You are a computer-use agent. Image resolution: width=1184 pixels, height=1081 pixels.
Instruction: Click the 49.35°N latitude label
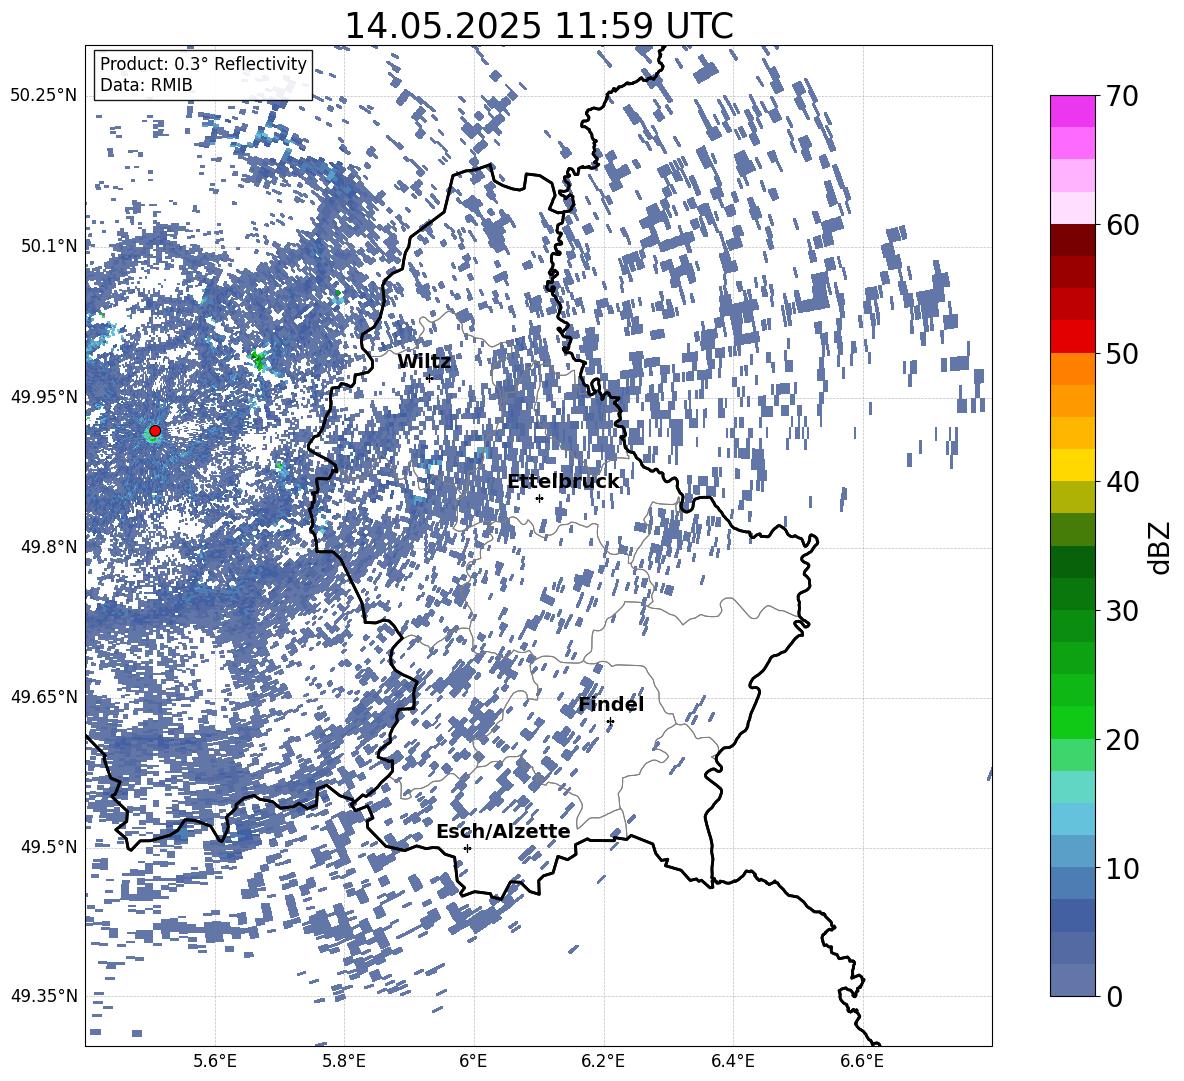(x=44, y=996)
